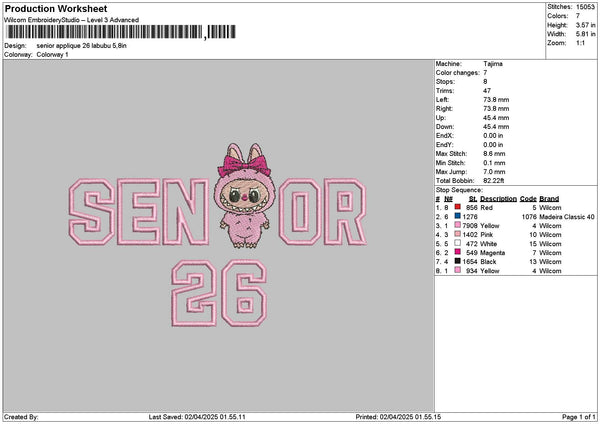Viewport: 600px width, 424px height.
Task: Select the White 472 thread swatch
Action: (457, 243)
